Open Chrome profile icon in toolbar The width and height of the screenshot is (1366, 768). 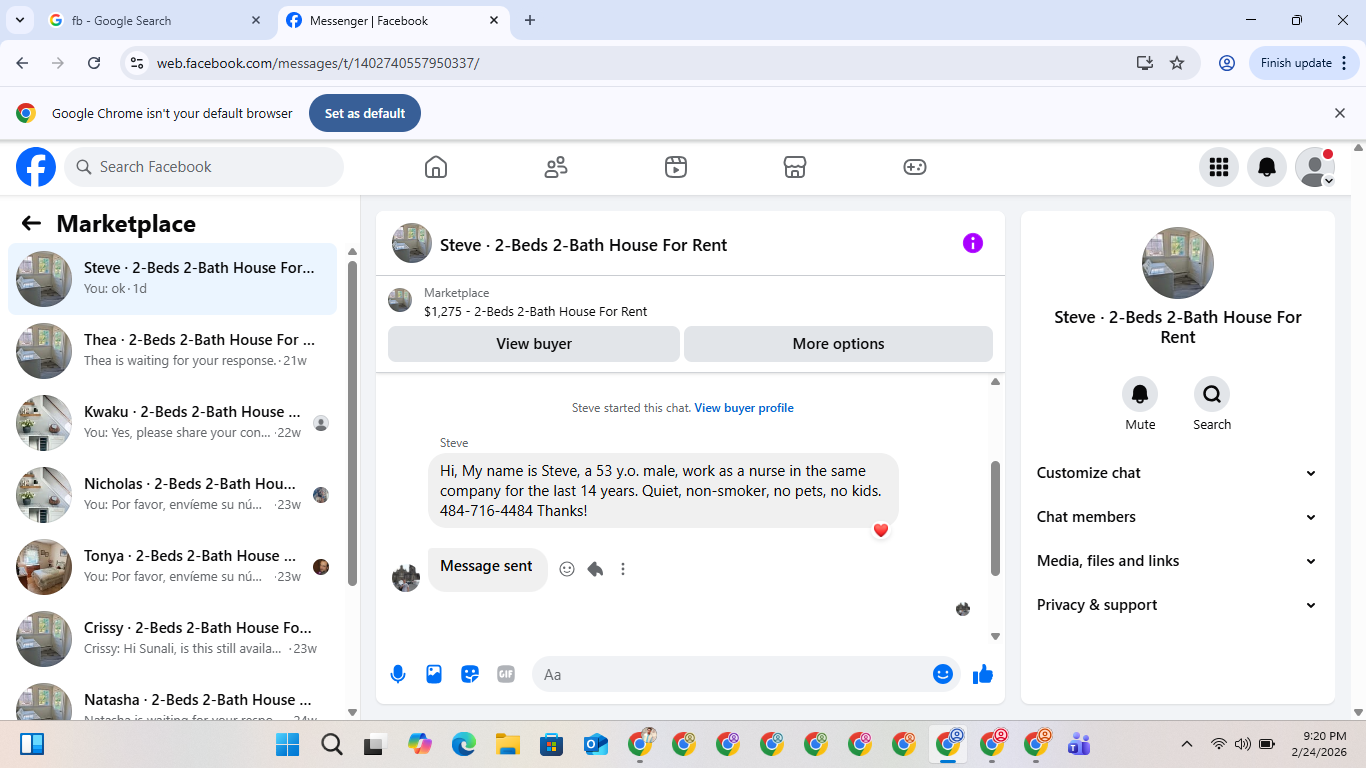1227,62
